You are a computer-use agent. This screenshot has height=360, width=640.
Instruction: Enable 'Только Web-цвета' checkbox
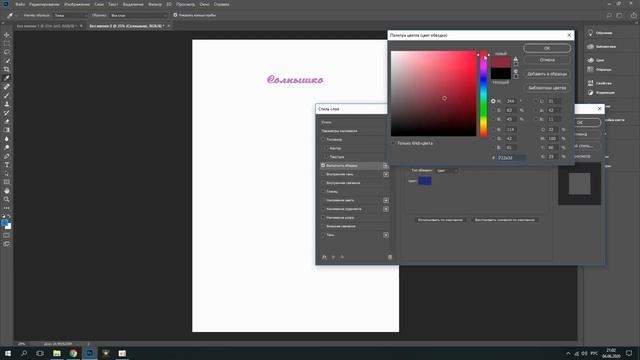[x=394, y=143]
